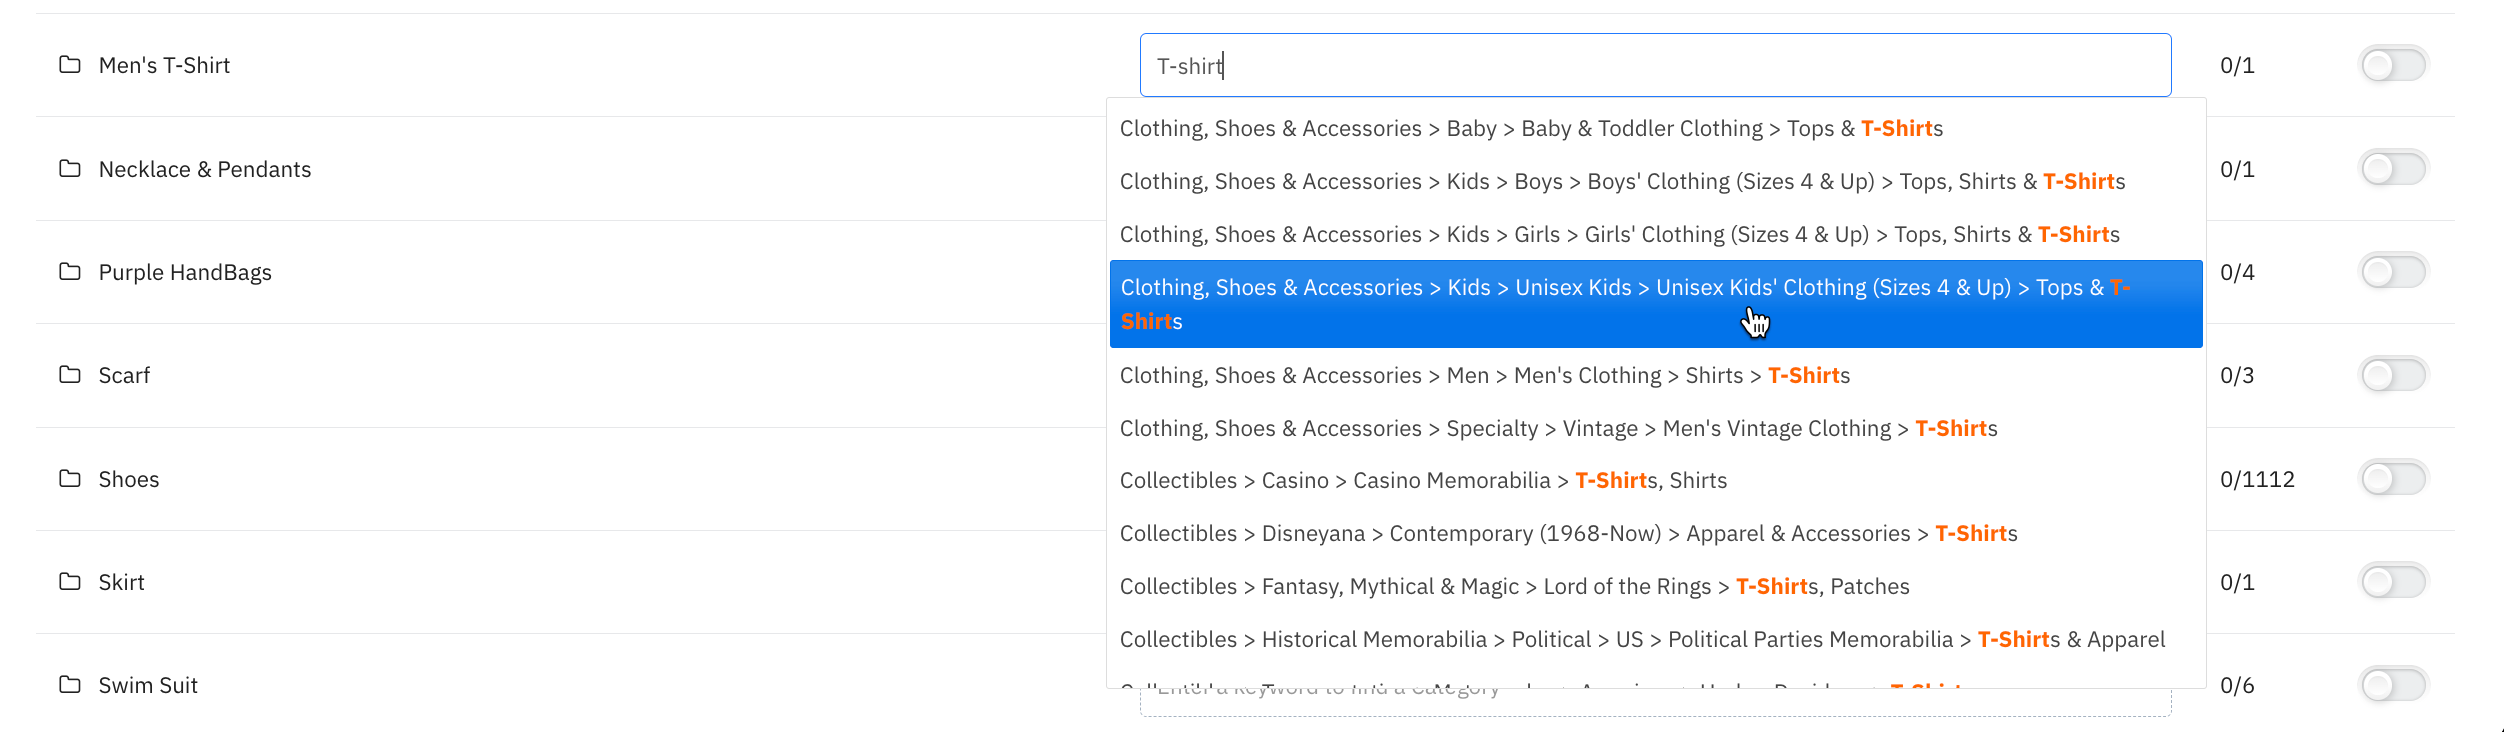Image resolution: width=2504 pixels, height=732 pixels.
Task: Click the Men's T-Shirt category name
Action: (164, 65)
